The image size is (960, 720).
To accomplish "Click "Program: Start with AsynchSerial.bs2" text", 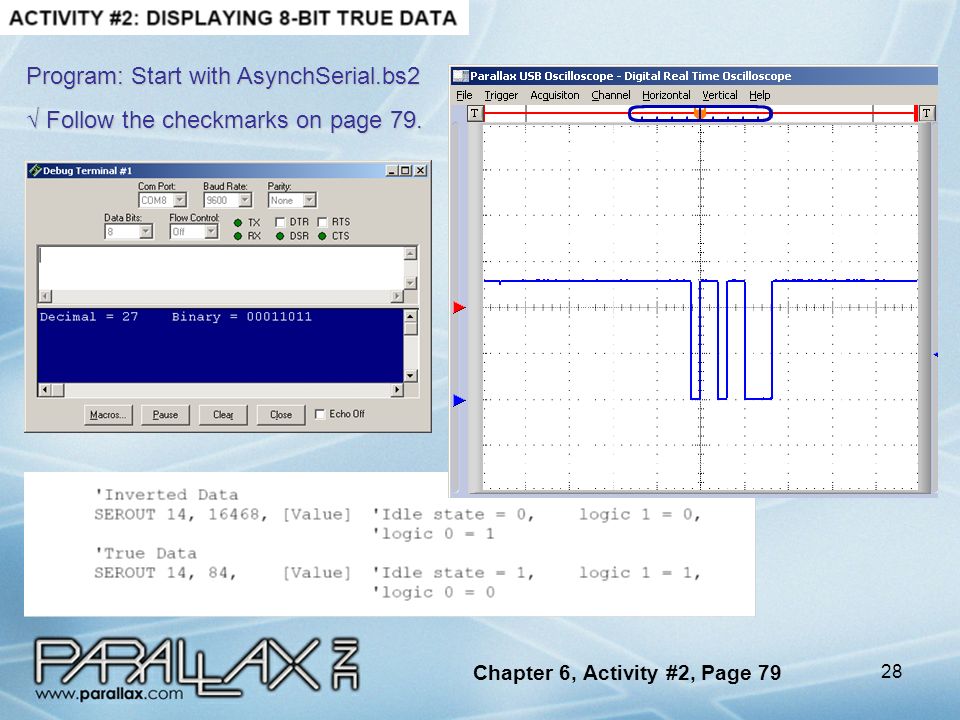I will [223, 77].
